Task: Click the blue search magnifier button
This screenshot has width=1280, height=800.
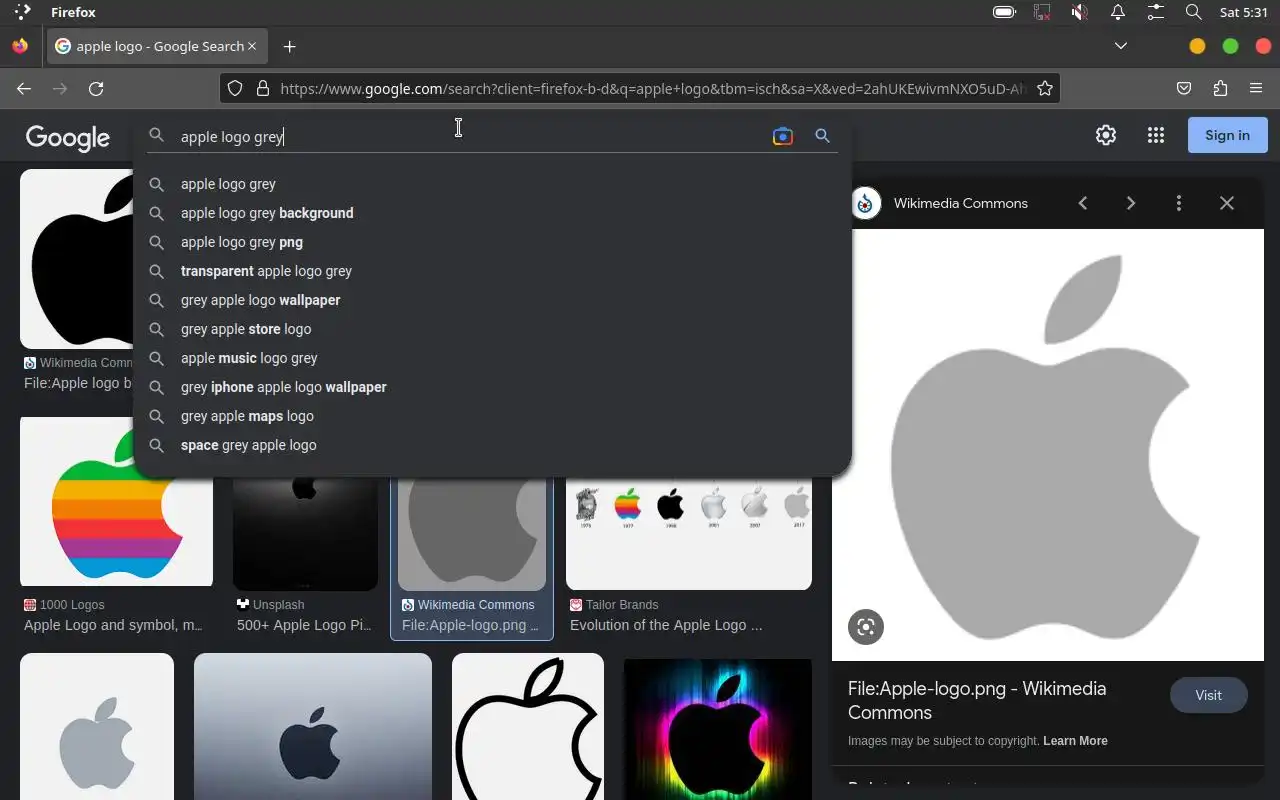Action: [822, 136]
